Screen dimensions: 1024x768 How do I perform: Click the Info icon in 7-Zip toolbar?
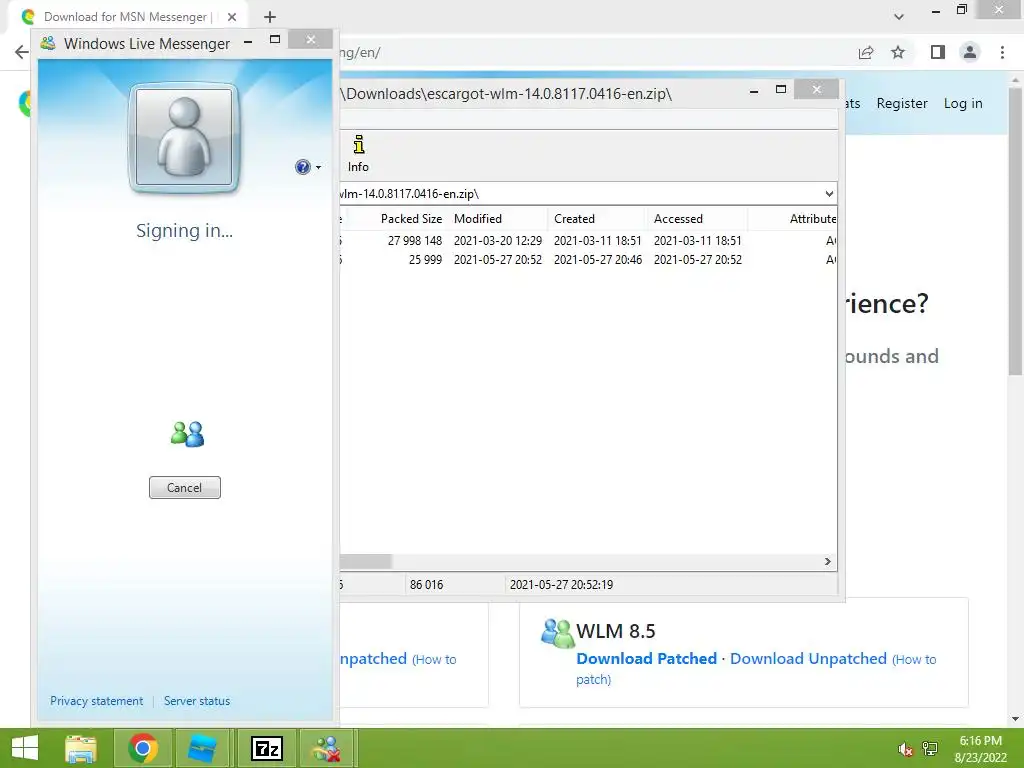point(358,154)
